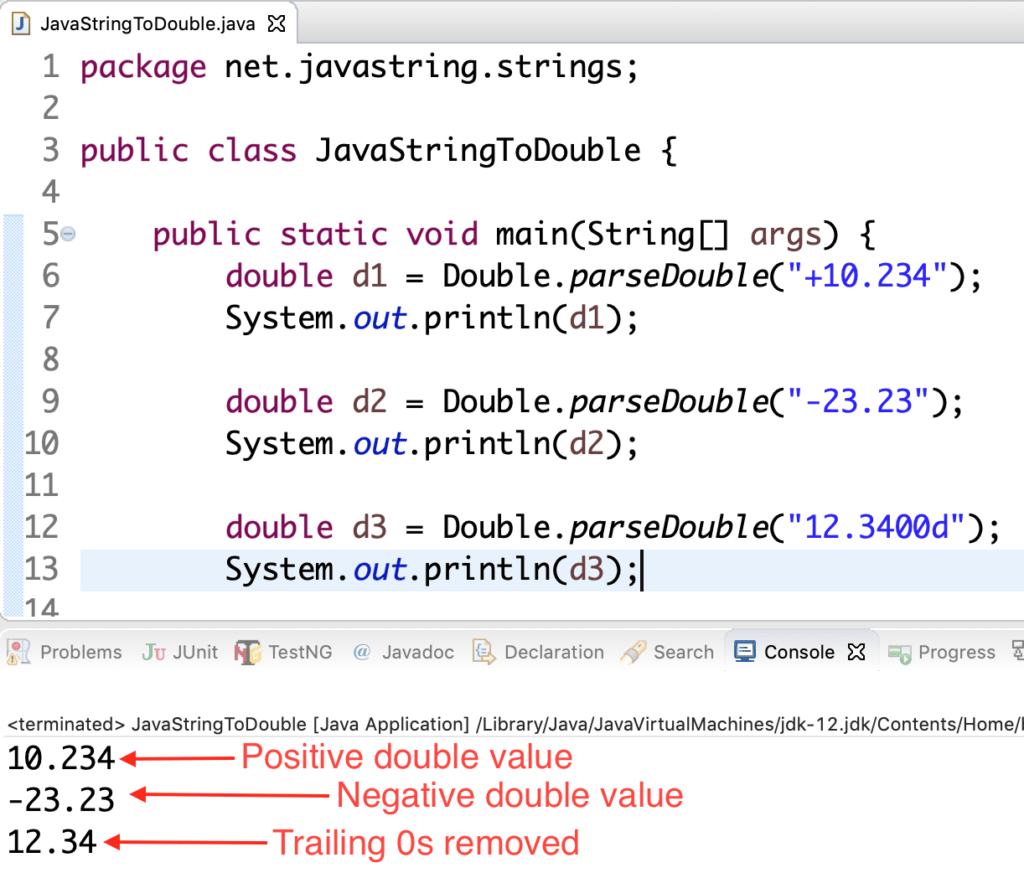Click the Problems view icon
The width and height of the screenshot is (1024, 873).
point(18,651)
